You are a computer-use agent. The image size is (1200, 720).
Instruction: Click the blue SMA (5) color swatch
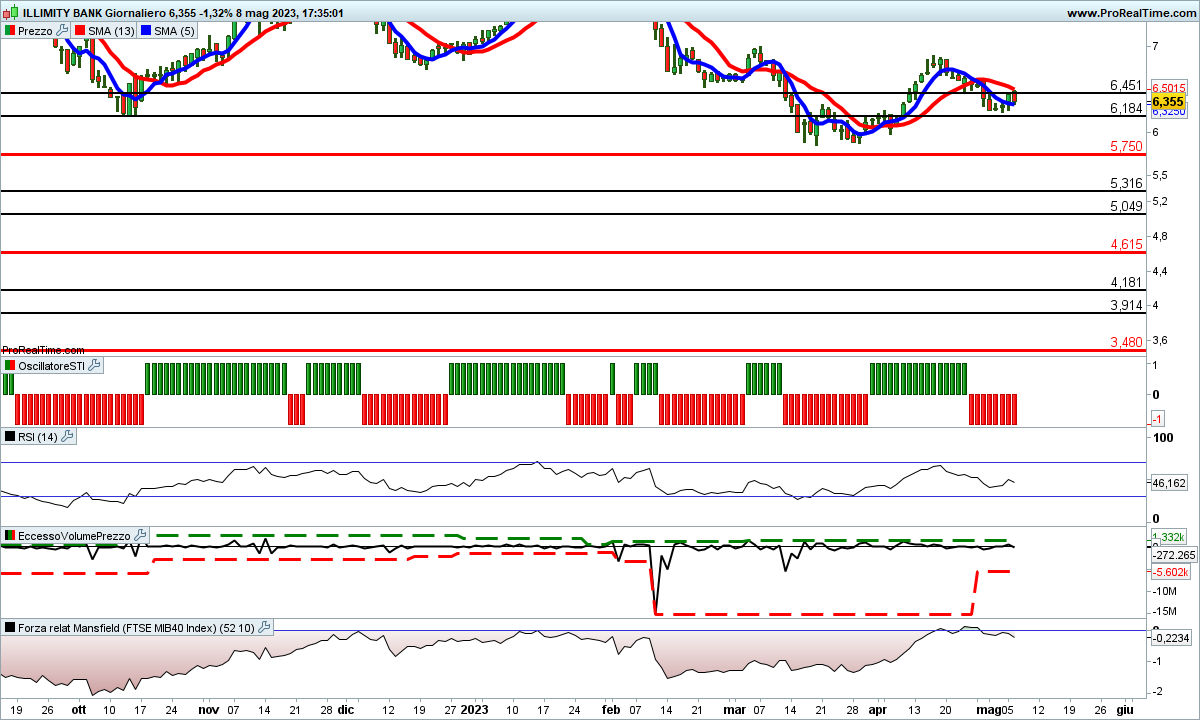[x=146, y=31]
